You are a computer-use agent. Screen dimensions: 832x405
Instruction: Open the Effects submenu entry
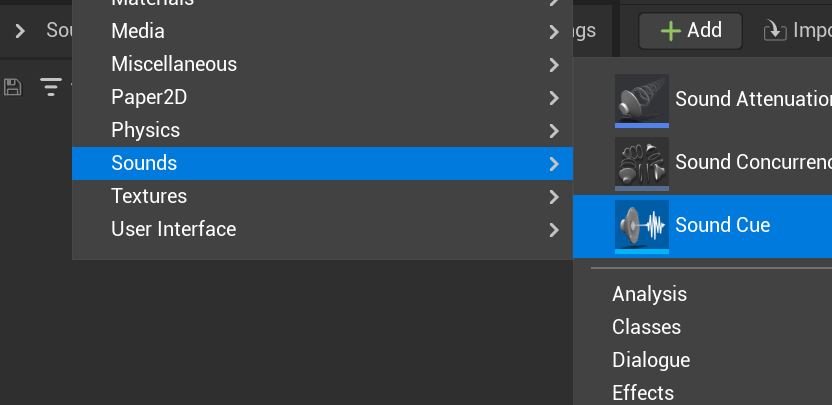click(x=643, y=393)
